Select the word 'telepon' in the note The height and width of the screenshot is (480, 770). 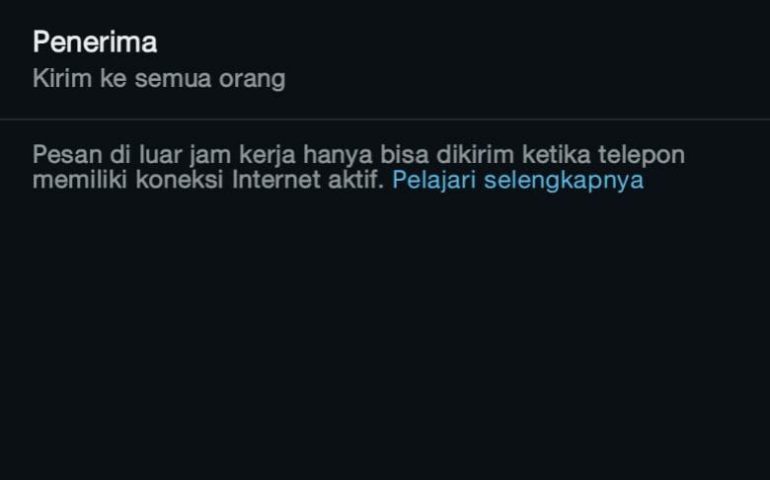click(x=641, y=155)
